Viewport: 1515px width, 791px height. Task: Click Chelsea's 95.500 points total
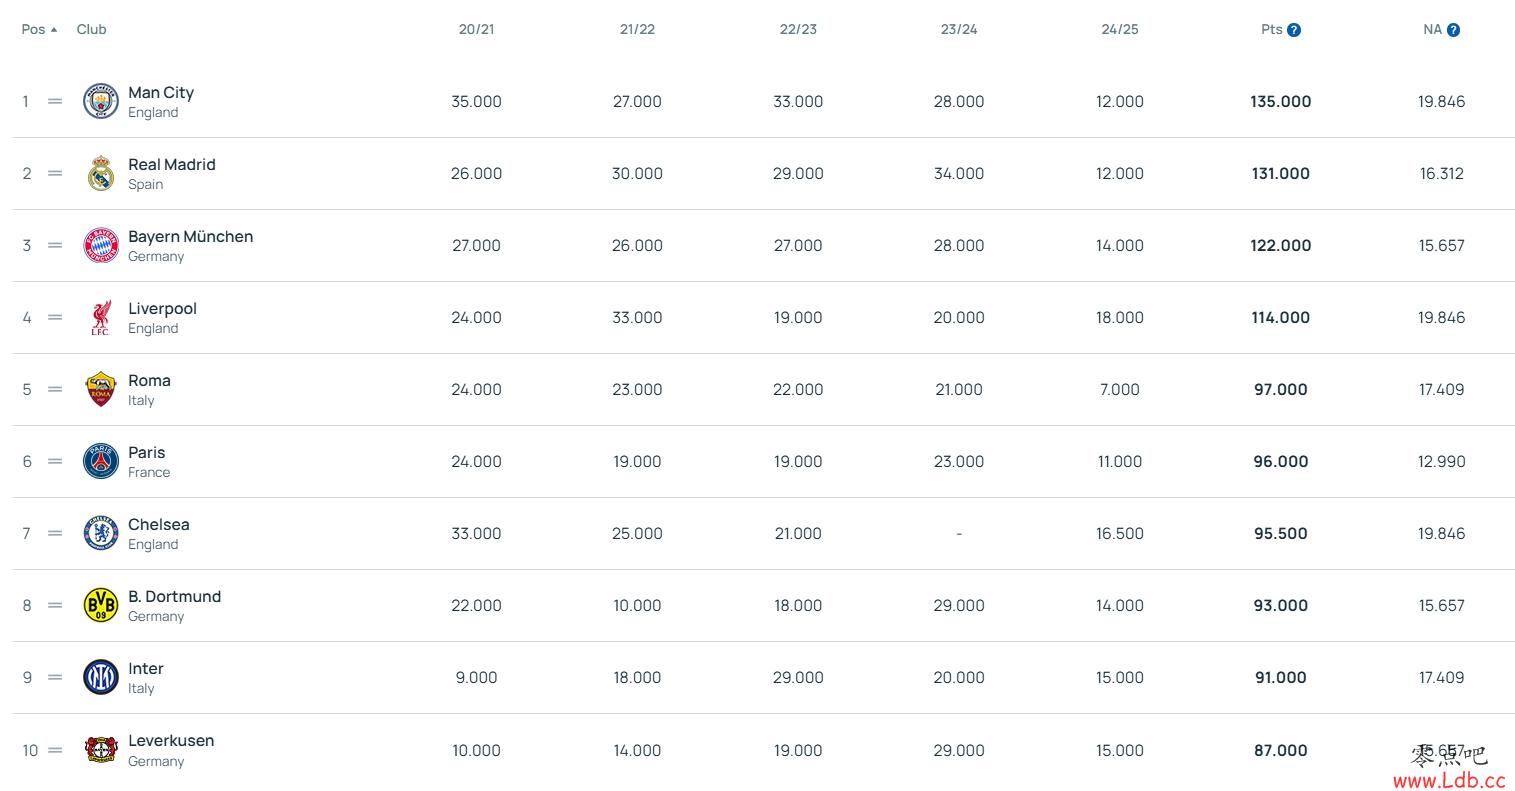tap(1281, 534)
